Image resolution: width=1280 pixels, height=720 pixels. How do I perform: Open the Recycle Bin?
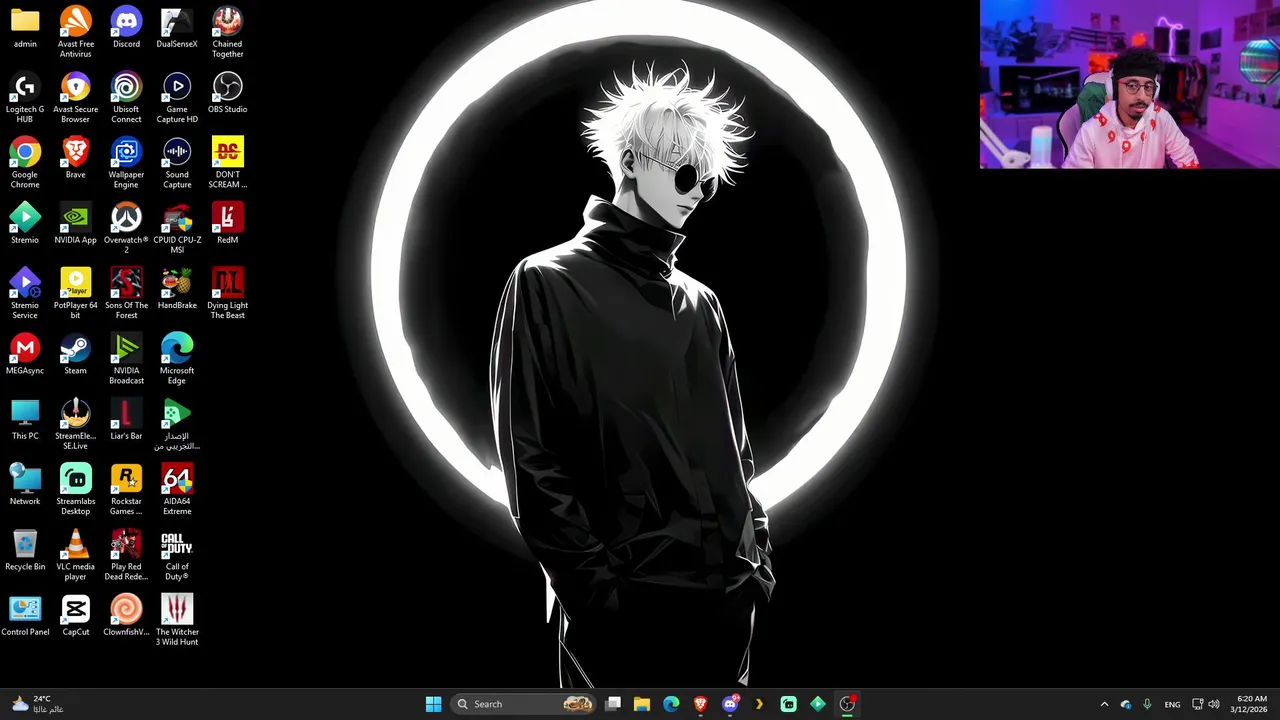tap(25, 550)
